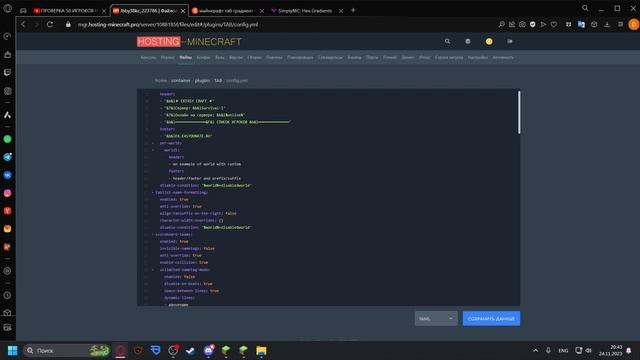Open the Консоль navigation item
This screenshot has width=640, height=360.
[x=148, y=58]
